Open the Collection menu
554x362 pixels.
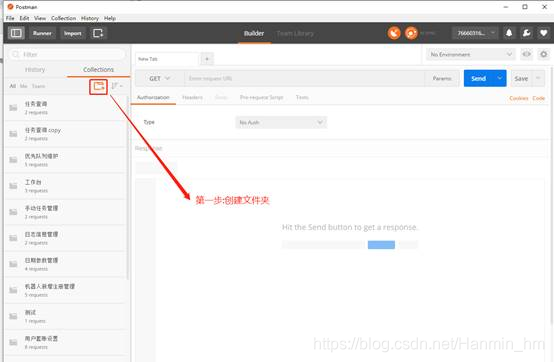[64, 18]
